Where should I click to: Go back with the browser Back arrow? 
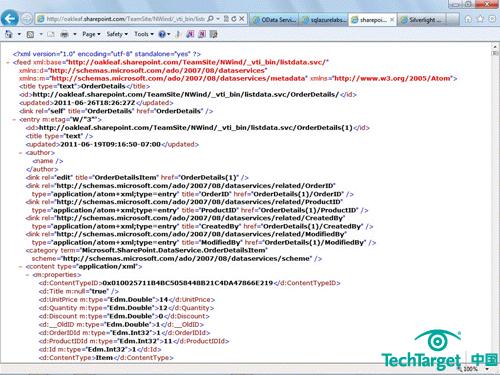click(x=10, y=19)
